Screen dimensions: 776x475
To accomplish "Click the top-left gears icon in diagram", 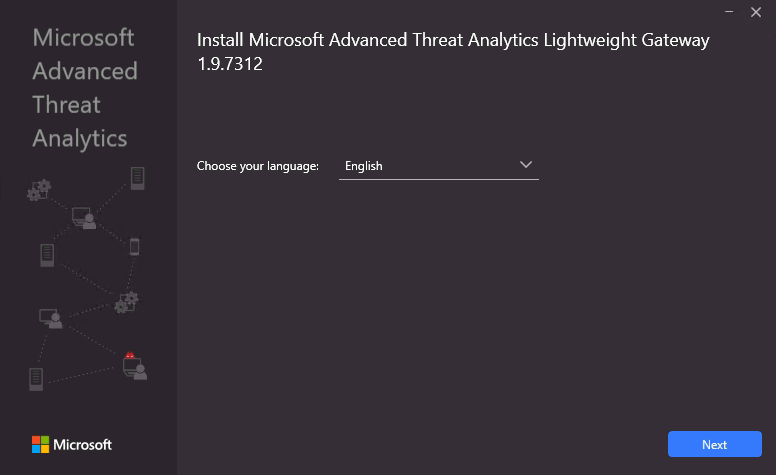I will pyautogui.click(x=39, y=190).
